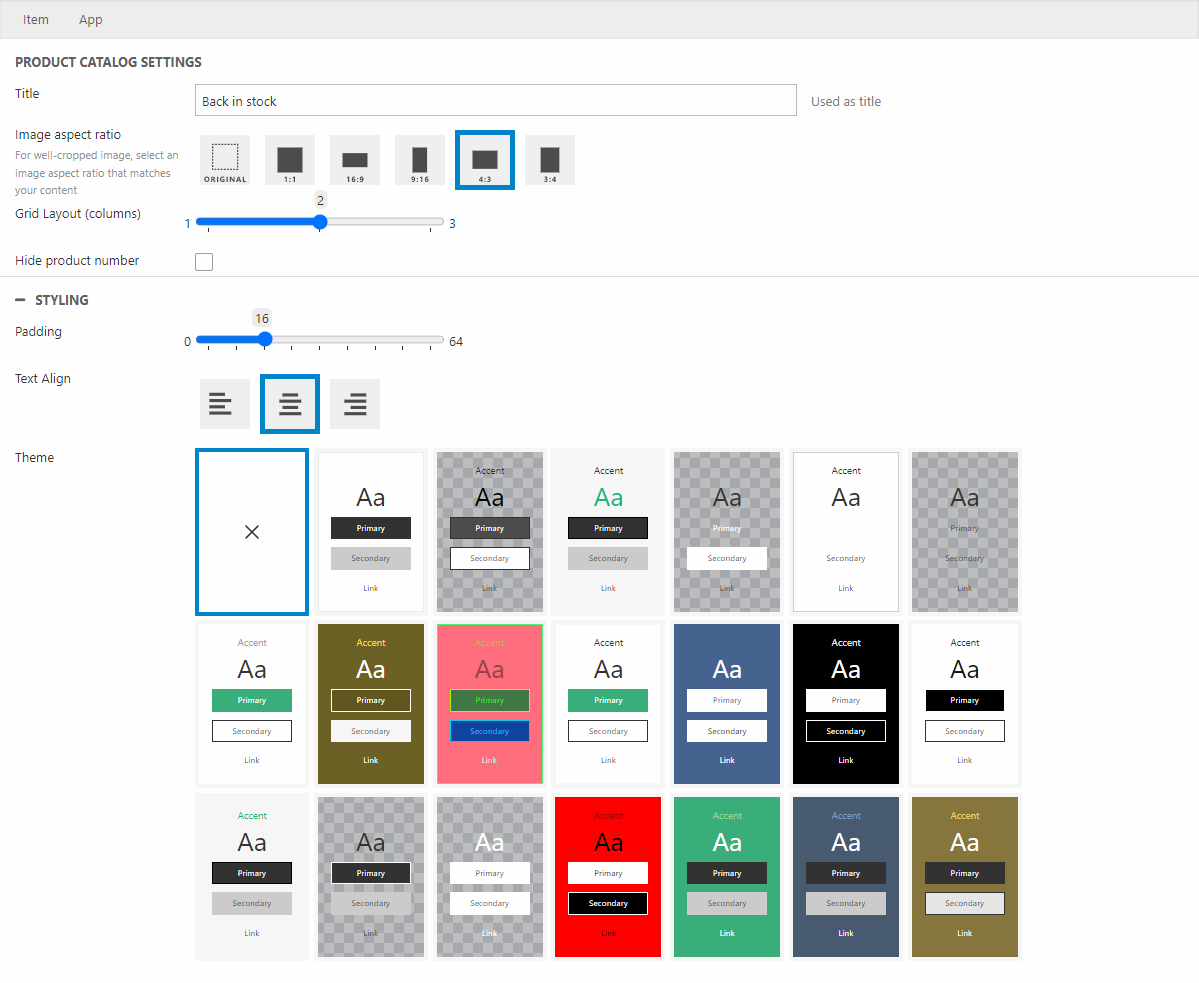
Task: Choose center text alignment
Action: click(x=290, y=404)
